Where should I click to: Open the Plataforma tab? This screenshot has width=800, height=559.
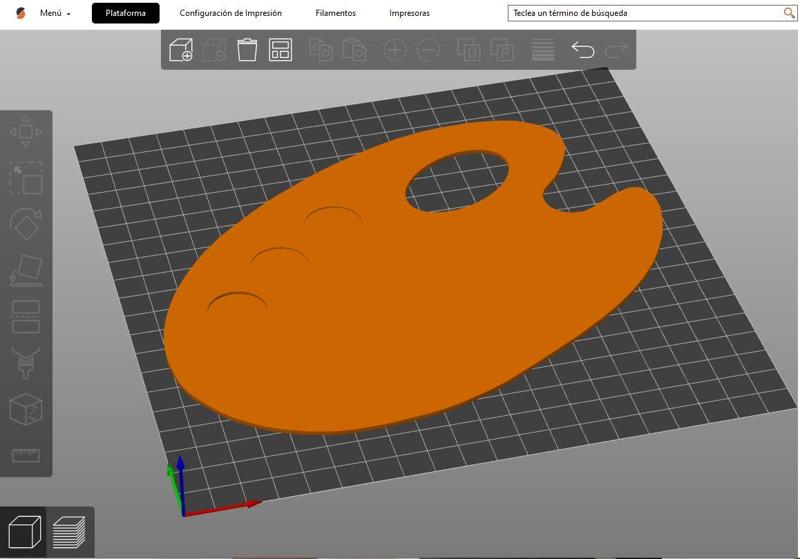click(x=126, y=13)
